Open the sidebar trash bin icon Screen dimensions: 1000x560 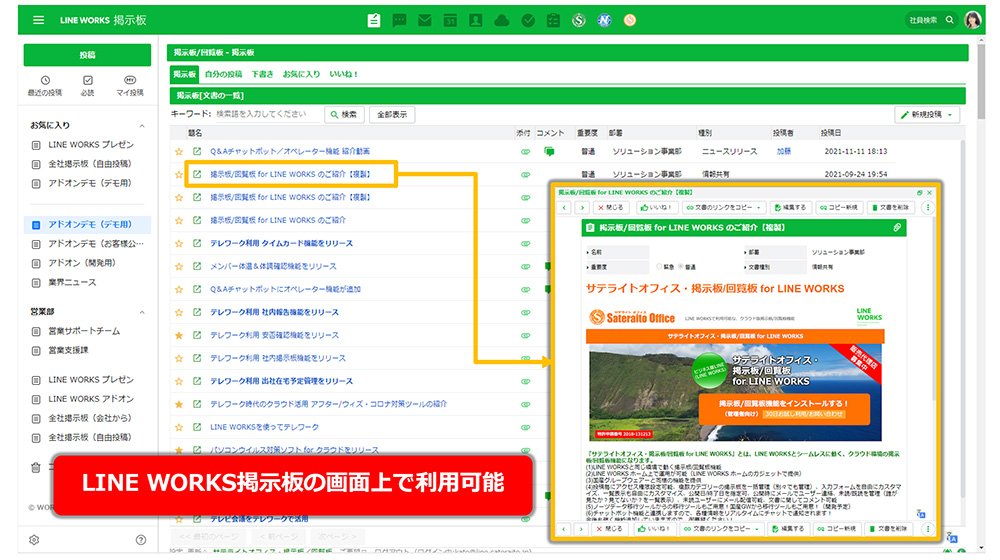click(x=36, y=468)
